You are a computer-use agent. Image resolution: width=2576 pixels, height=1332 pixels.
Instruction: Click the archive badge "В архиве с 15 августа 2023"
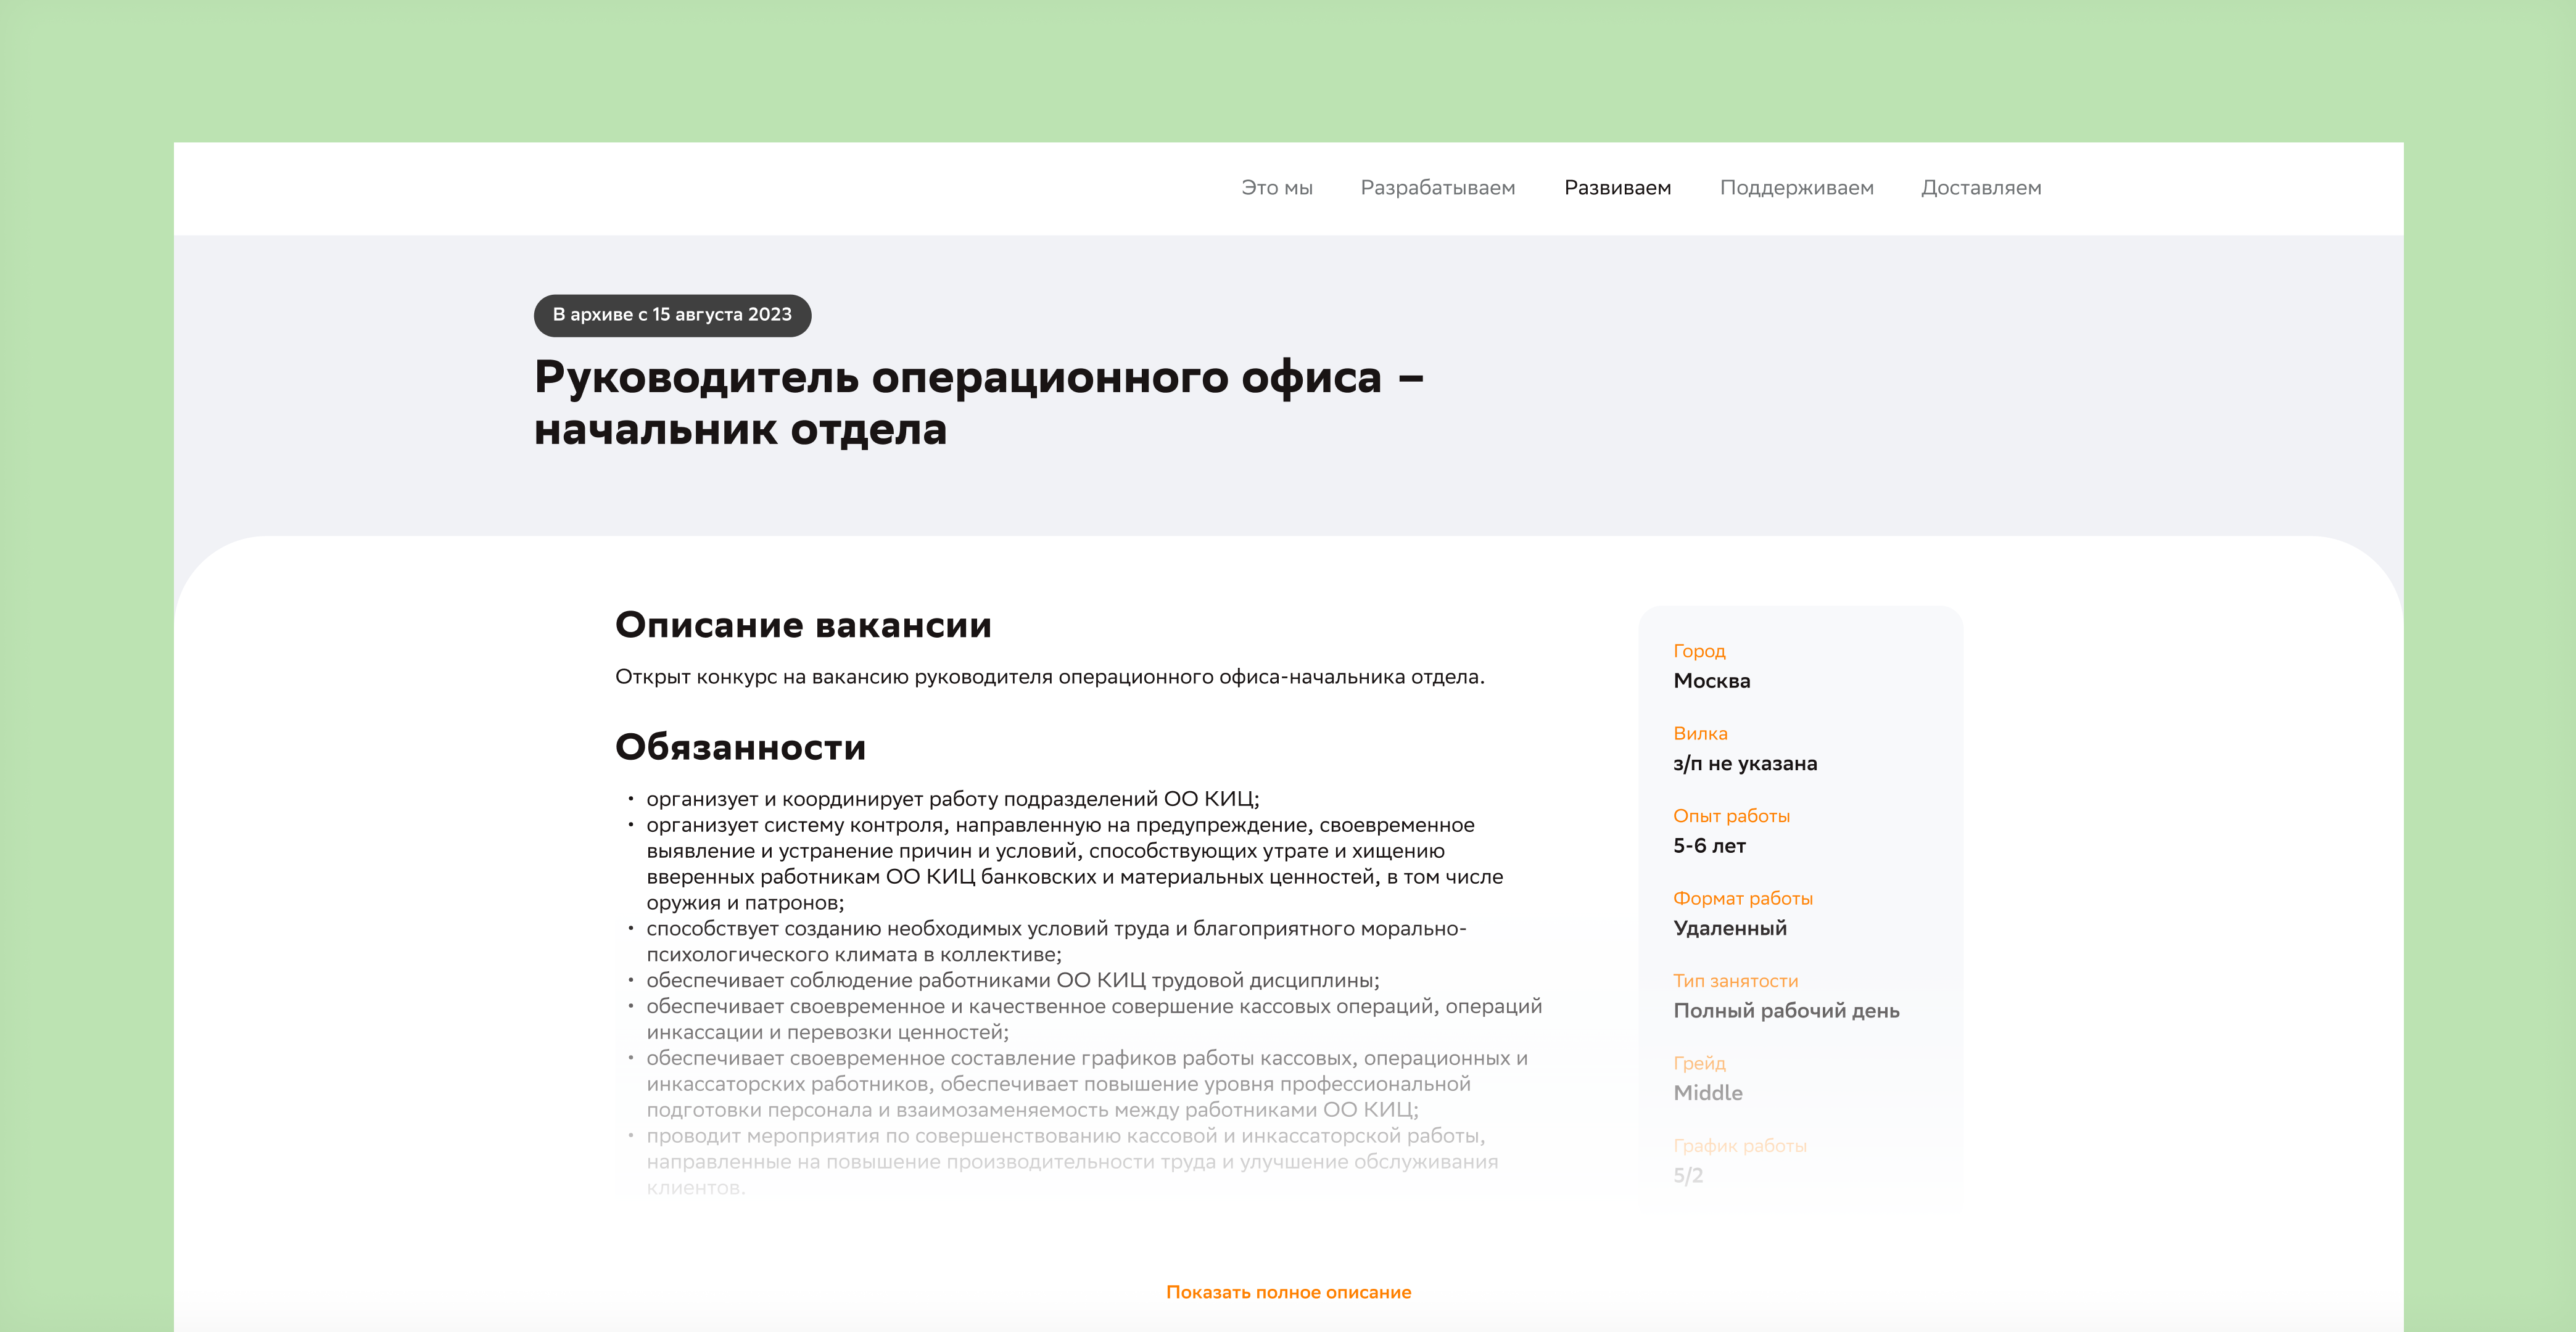[x=672, y=315]
